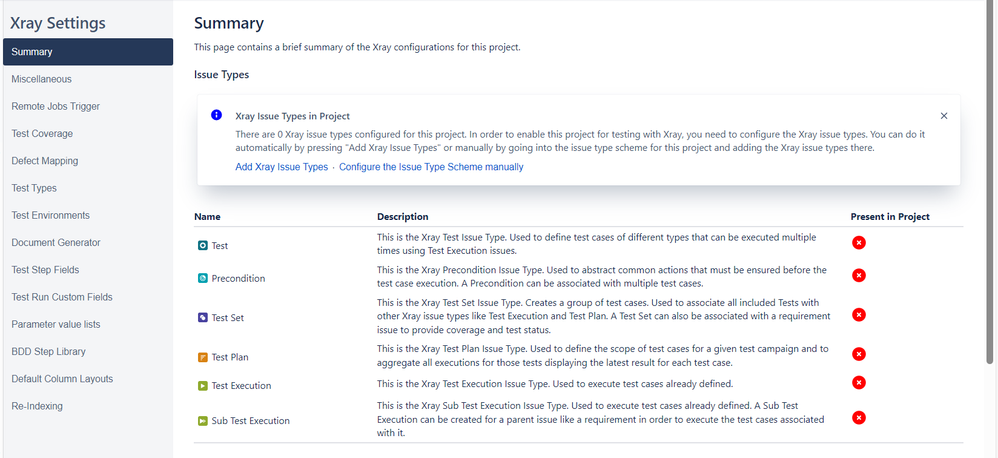The width and height of the screenshot is (998, 458).
Task: Click the Test Plan issue type icon
Action: point(202,357)
